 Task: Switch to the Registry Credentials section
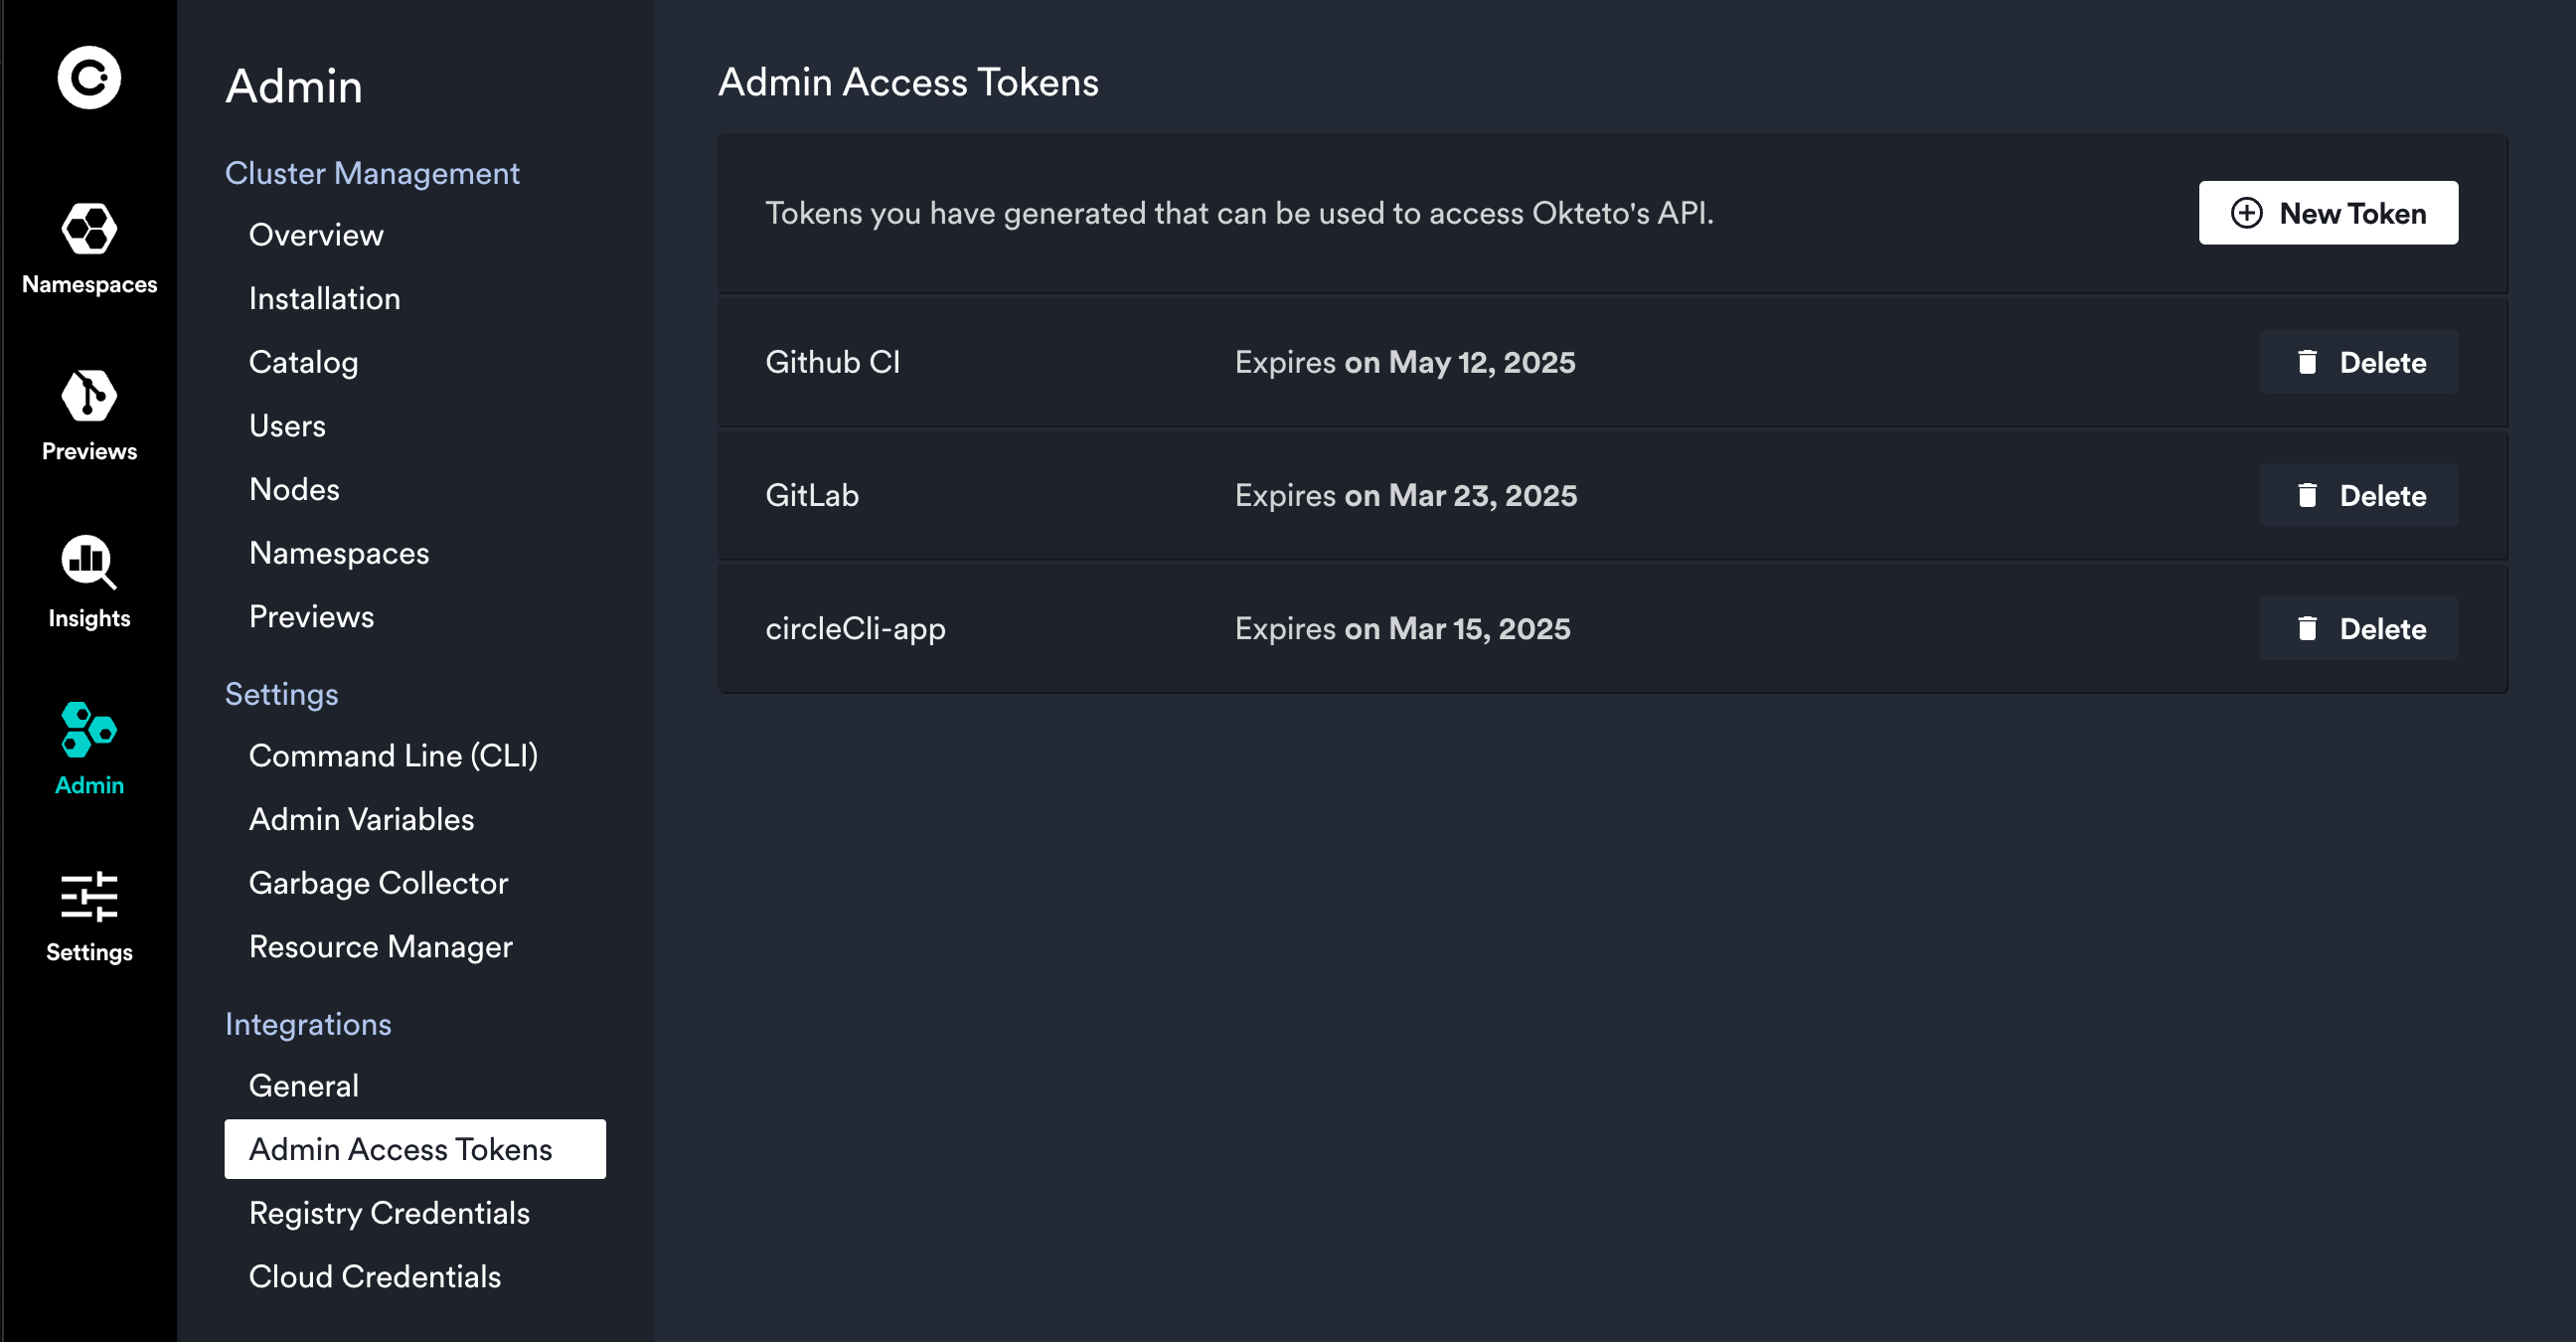click(389, 1213)
